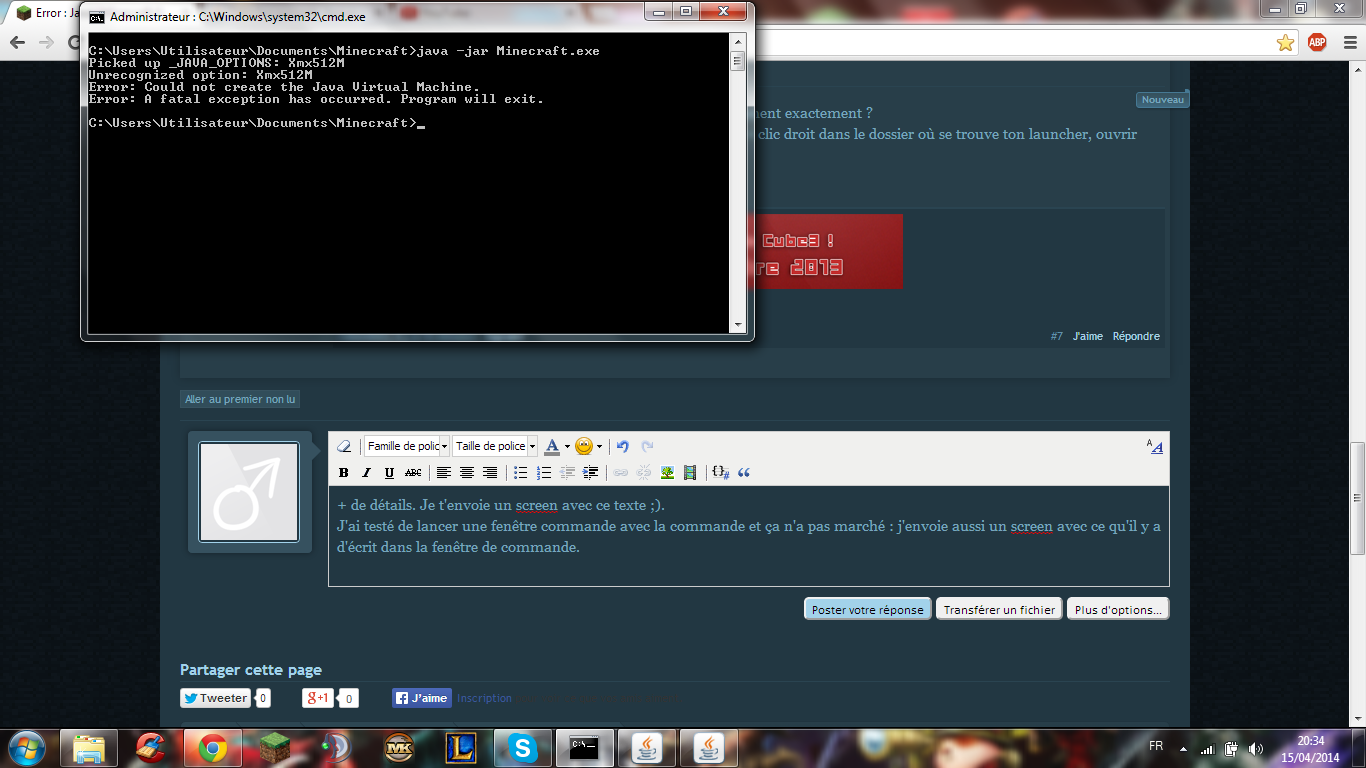Click the unlink icon
The height and width of the screenshot is (768, 1366).
pos(644,473)
